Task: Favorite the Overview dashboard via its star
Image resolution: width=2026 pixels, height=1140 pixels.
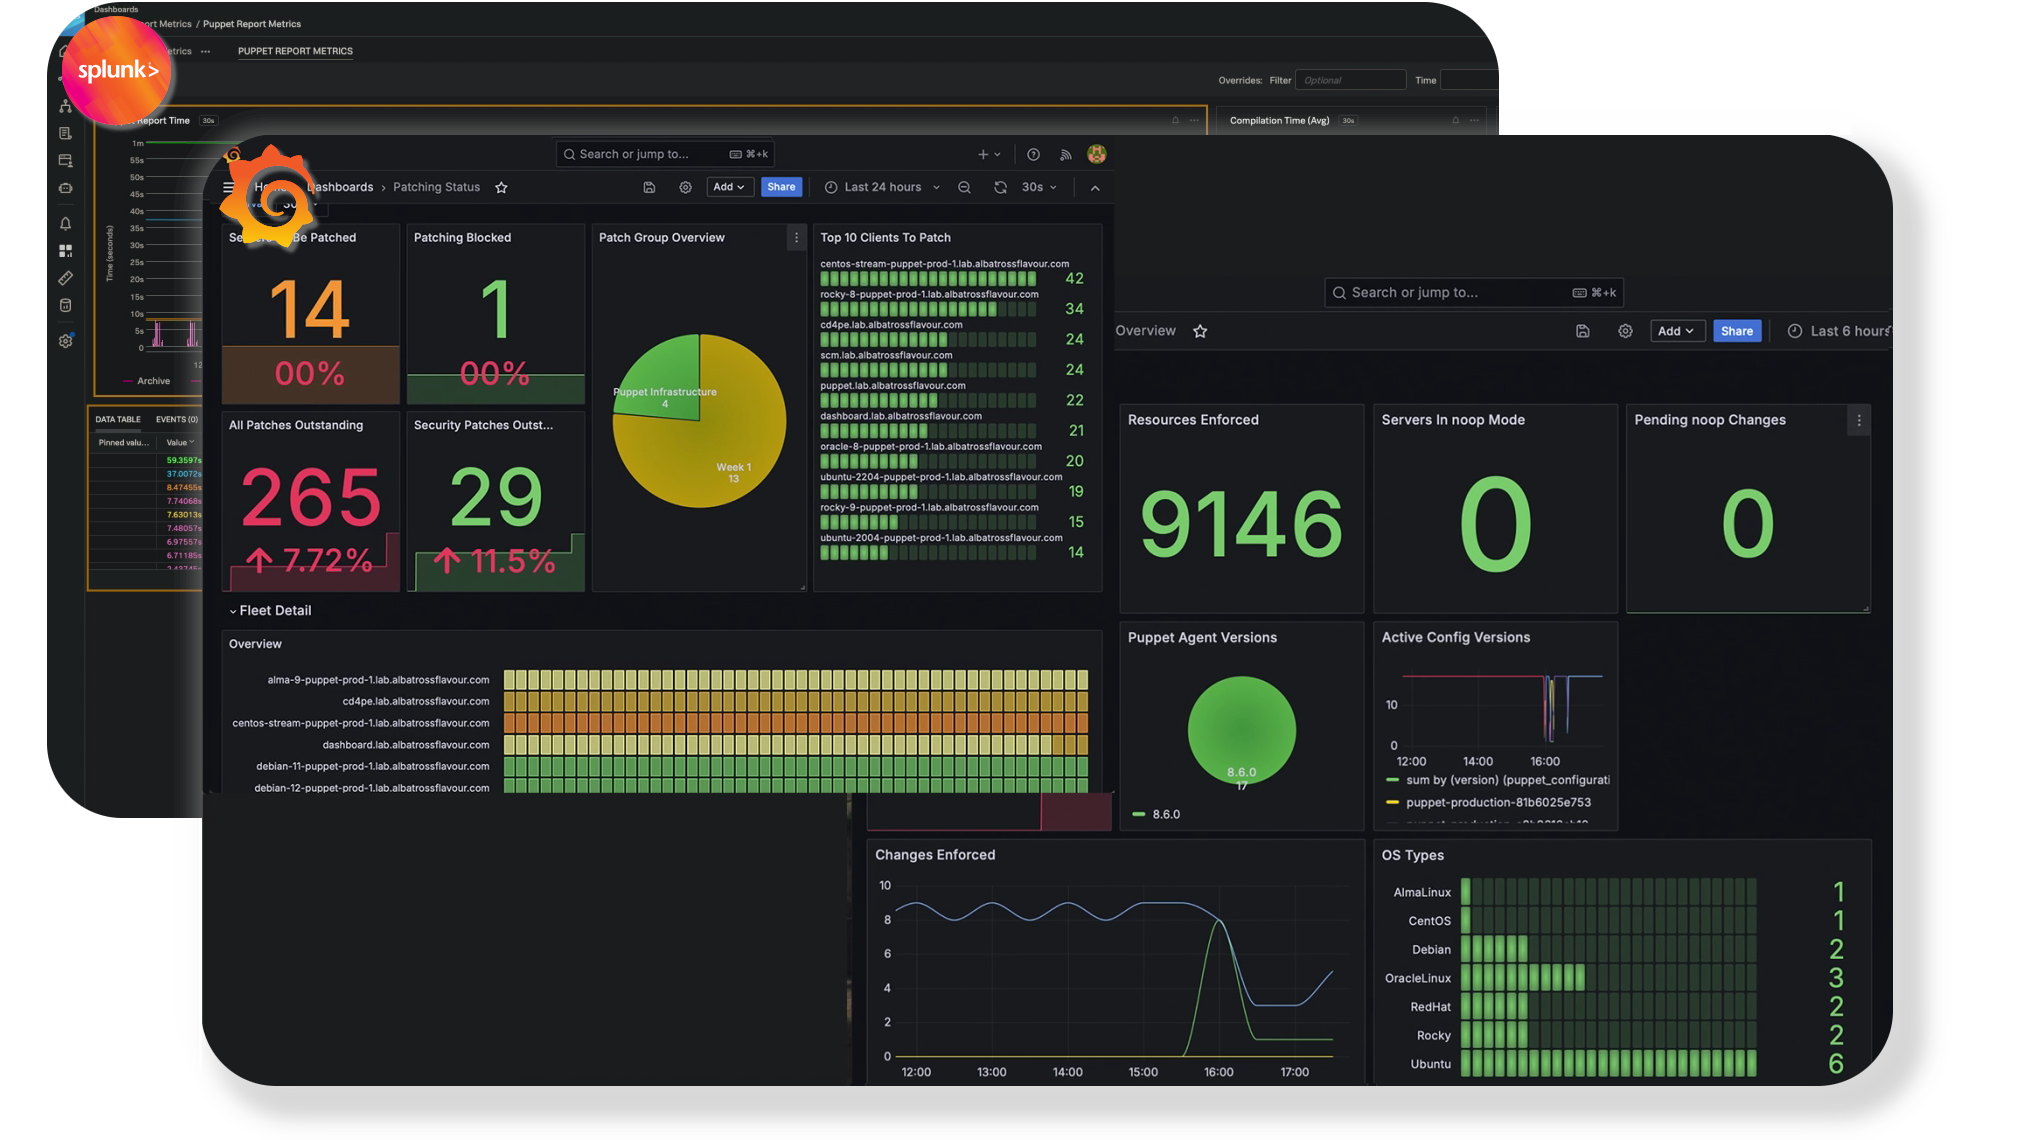Action: (1199, 330)
